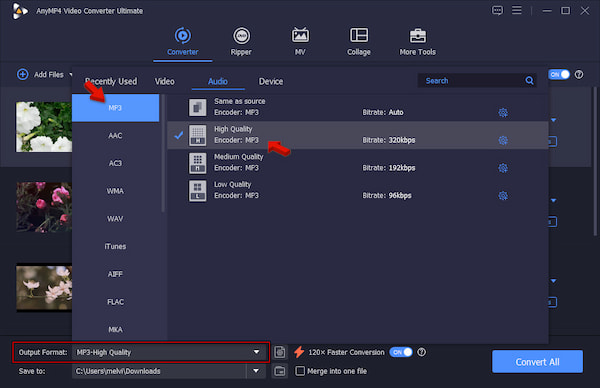Image resolution: width=600 pixels, height=388 pixels.
Task: Click the Medium Quality profile icon
Action: [197, 163]
